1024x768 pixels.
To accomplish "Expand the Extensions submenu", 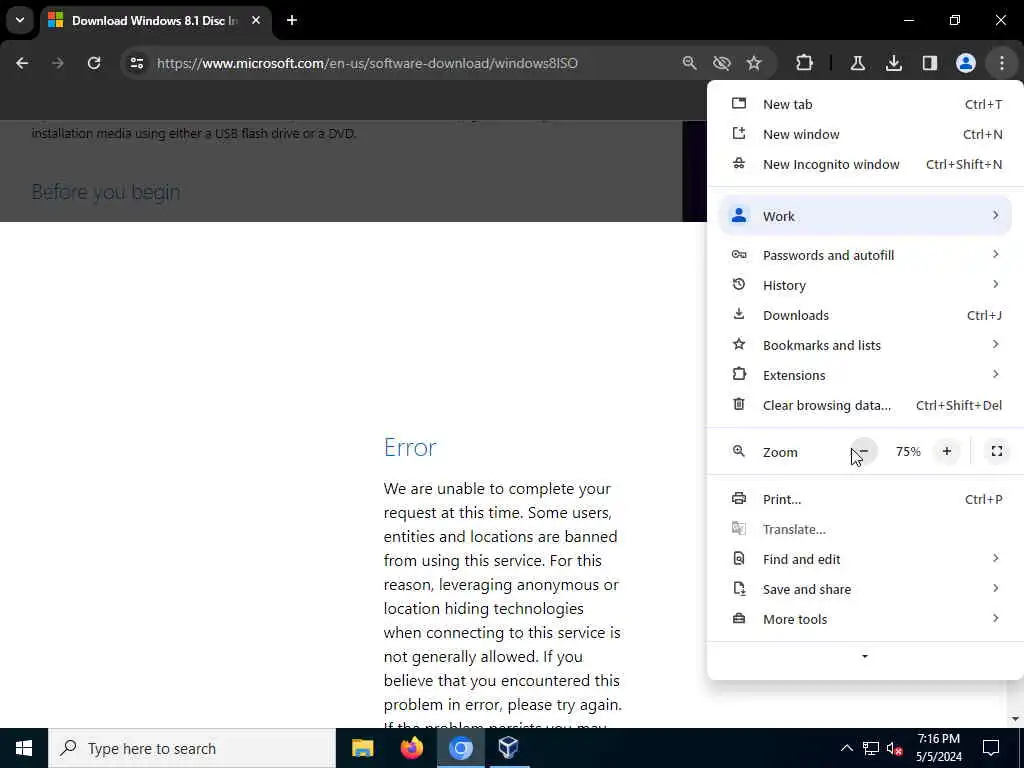I will point(865,375).
